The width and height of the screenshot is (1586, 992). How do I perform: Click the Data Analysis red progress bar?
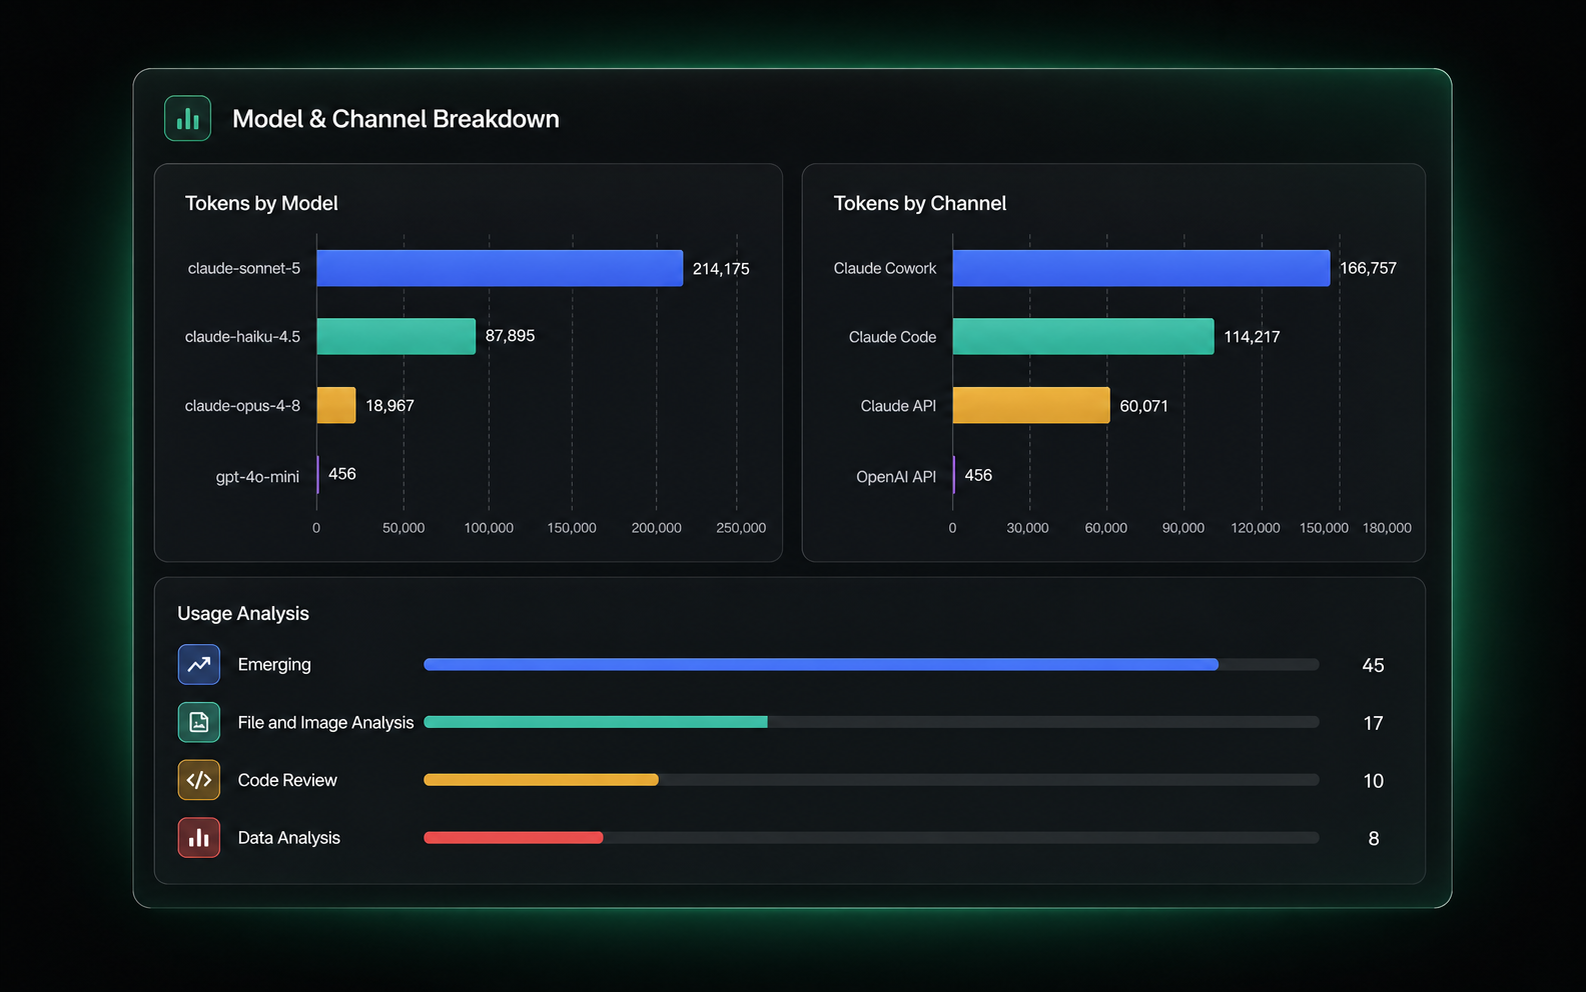(x=513, y=837)
